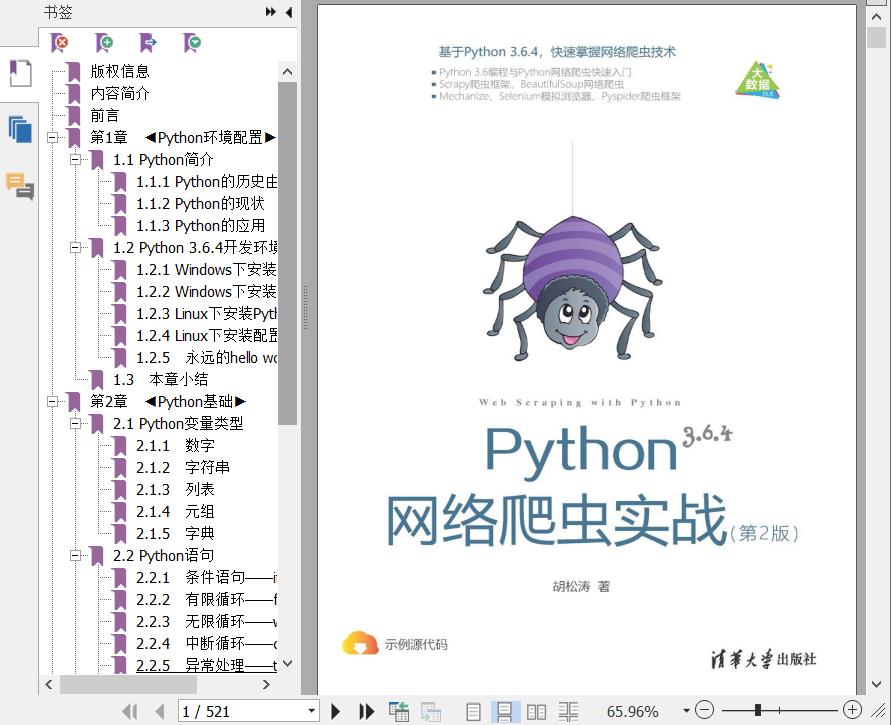Click the delete bookmark icon
This screenshot has width=893, height=725.
coord(59,43)
